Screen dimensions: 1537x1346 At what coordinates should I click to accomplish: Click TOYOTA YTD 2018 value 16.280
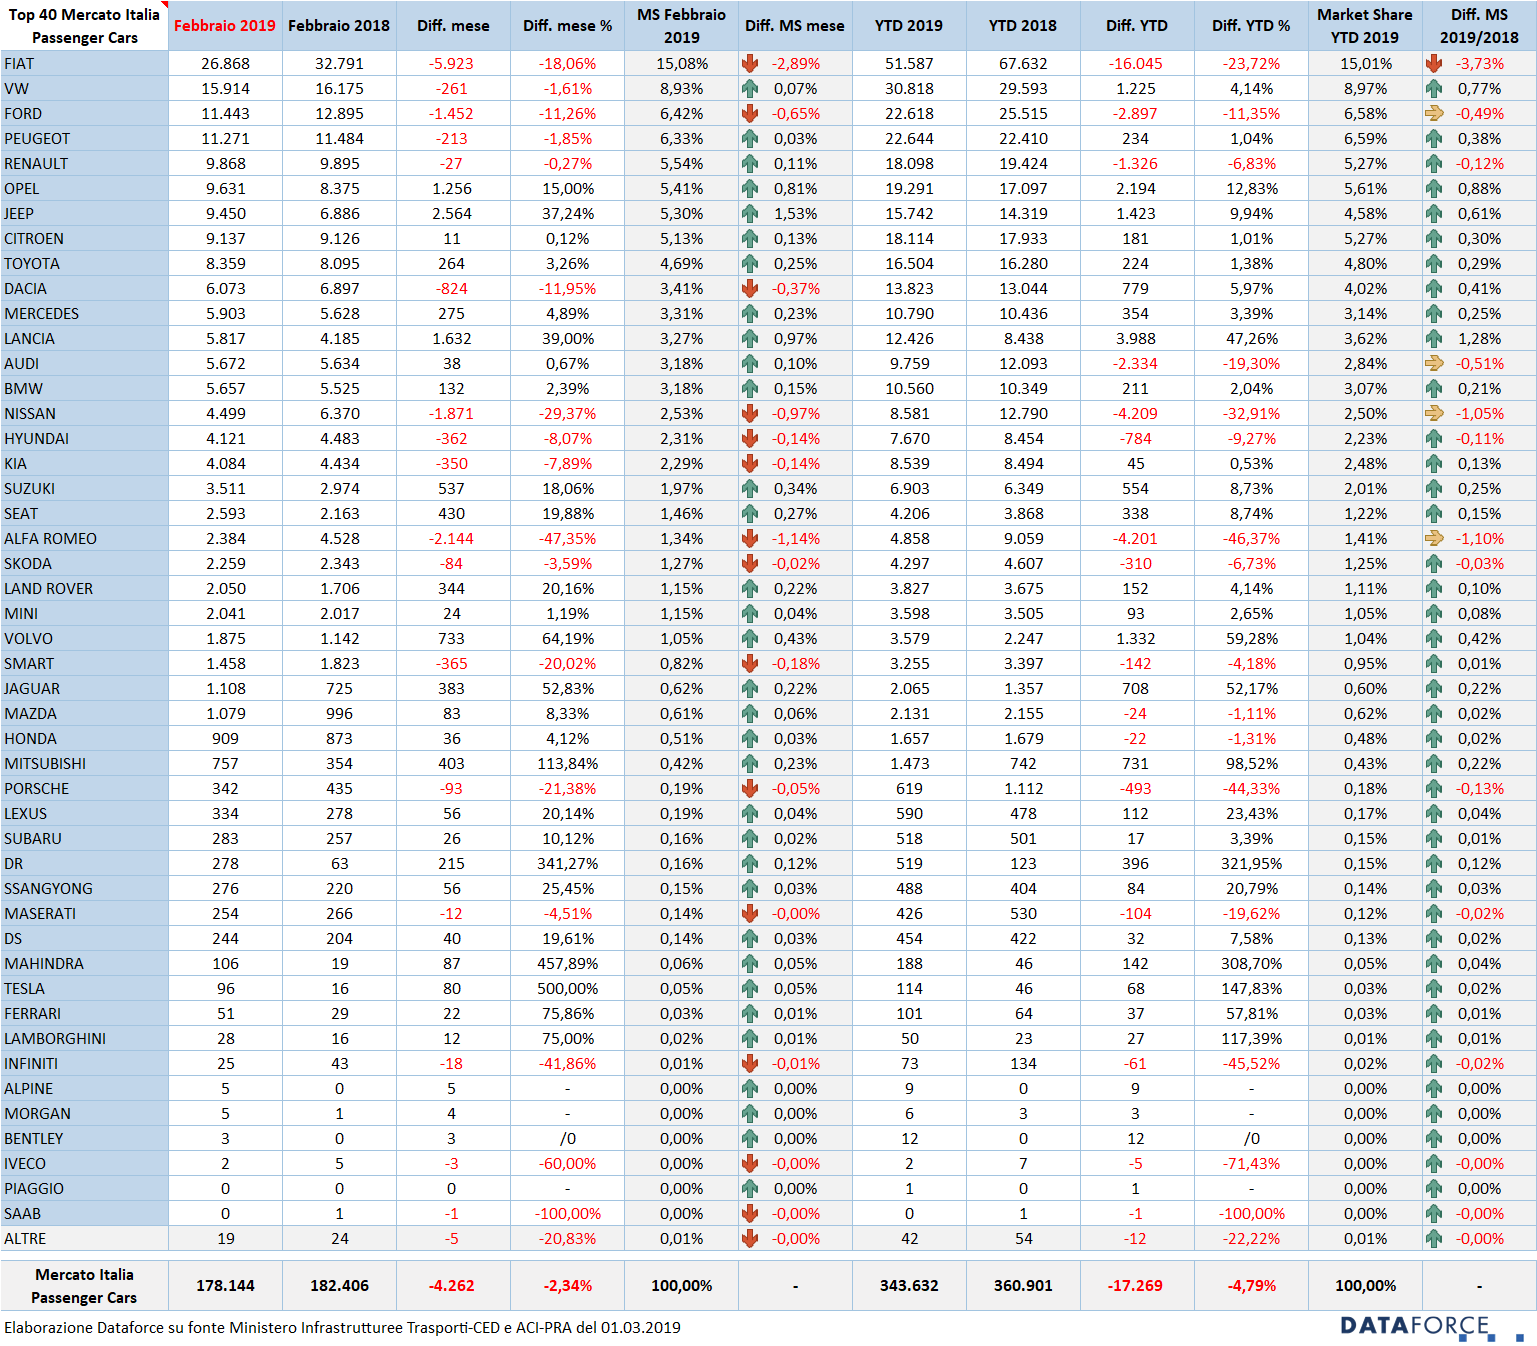point(1023,263)
